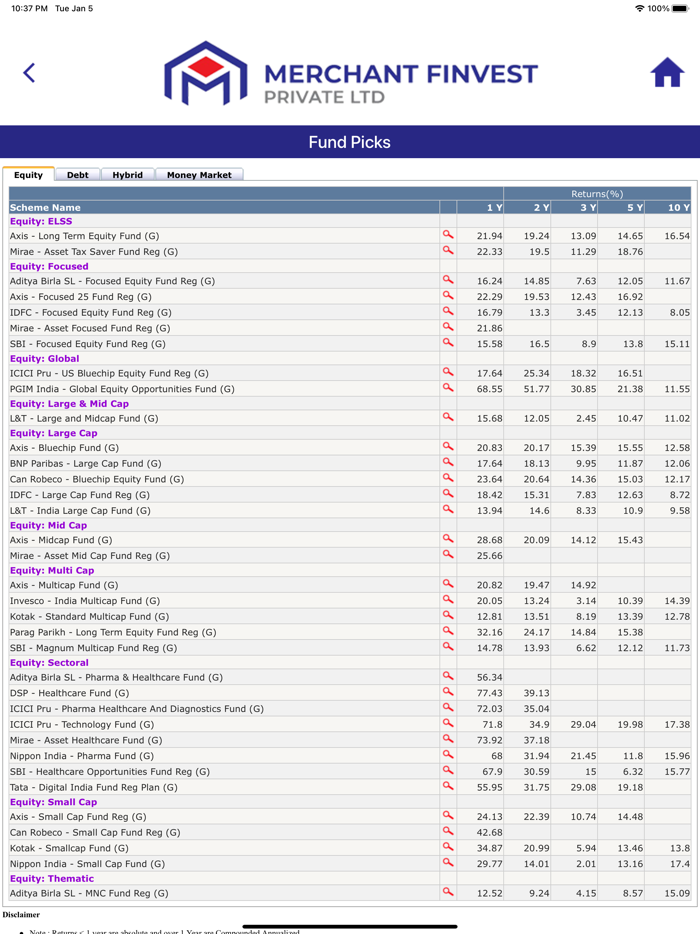Open details for Axis Midcap Fund
Viewport: 700px width, 934px height.
[448, 538]
